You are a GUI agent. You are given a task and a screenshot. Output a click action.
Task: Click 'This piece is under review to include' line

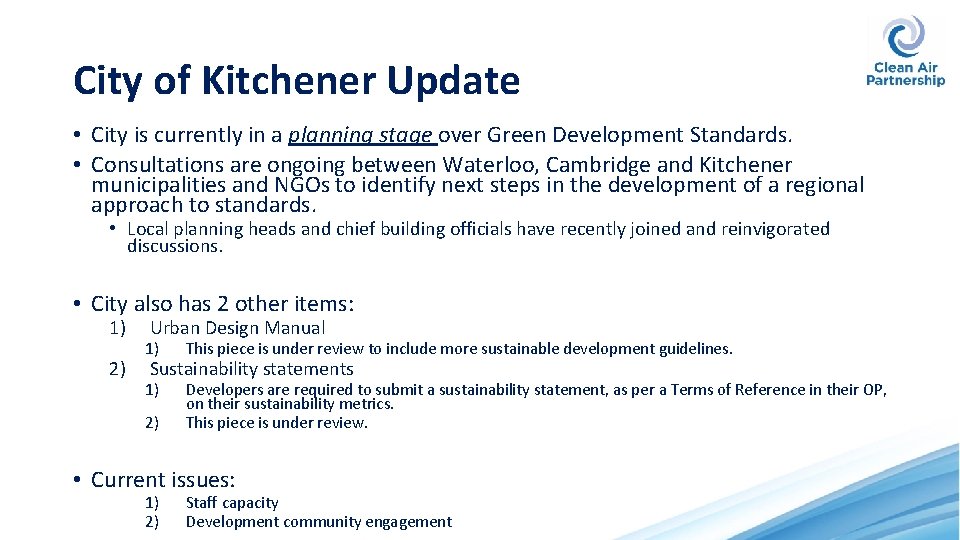coord(459,349)
